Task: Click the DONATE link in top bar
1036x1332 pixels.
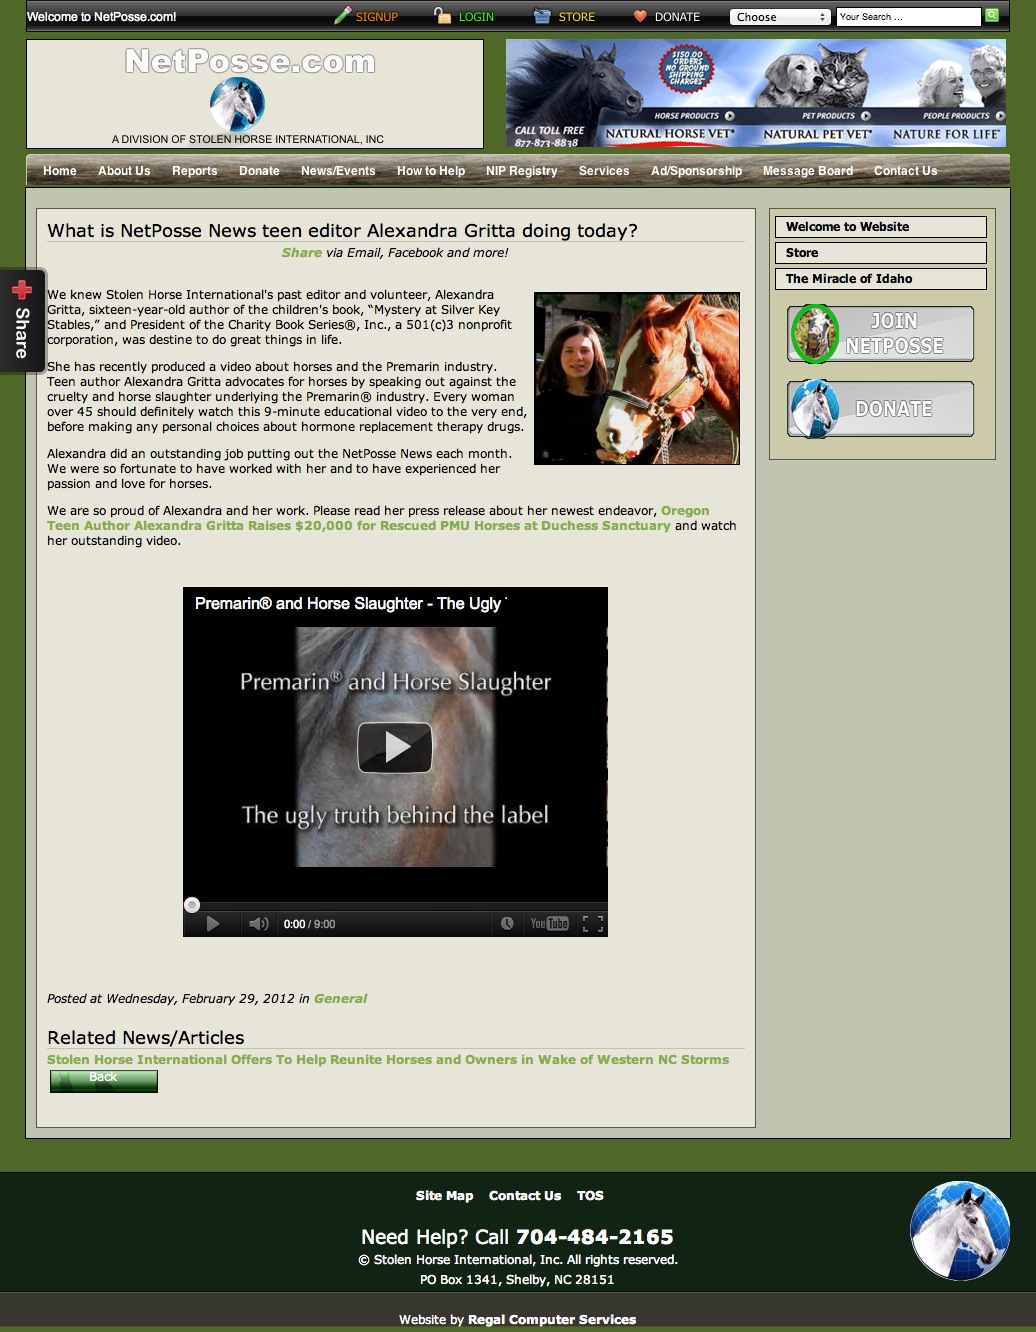Action: [x=677, y=17]
